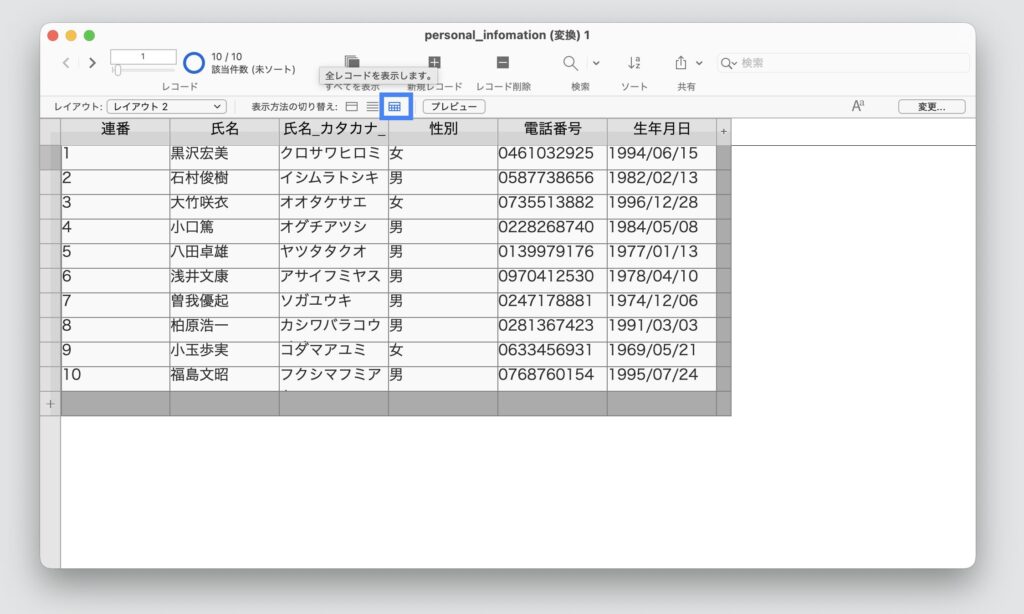Enter Find mode via 検索 icon
1024x614 pixels.
click(569, 63)
